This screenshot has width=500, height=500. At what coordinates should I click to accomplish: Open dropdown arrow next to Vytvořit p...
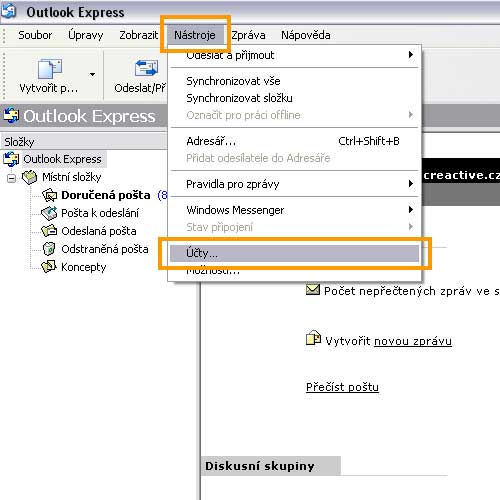click(92, 74)
